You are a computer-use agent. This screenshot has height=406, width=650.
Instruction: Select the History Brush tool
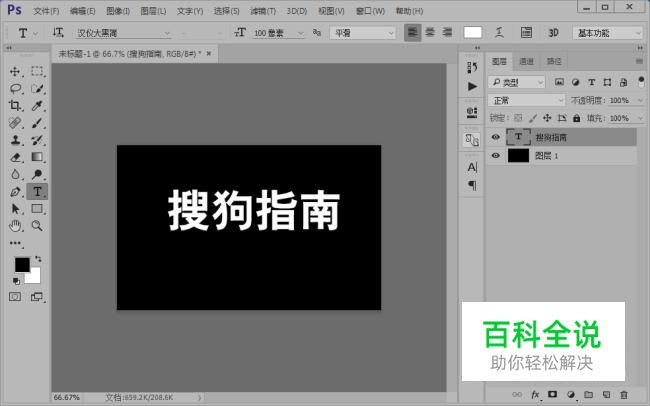point(37,140)
